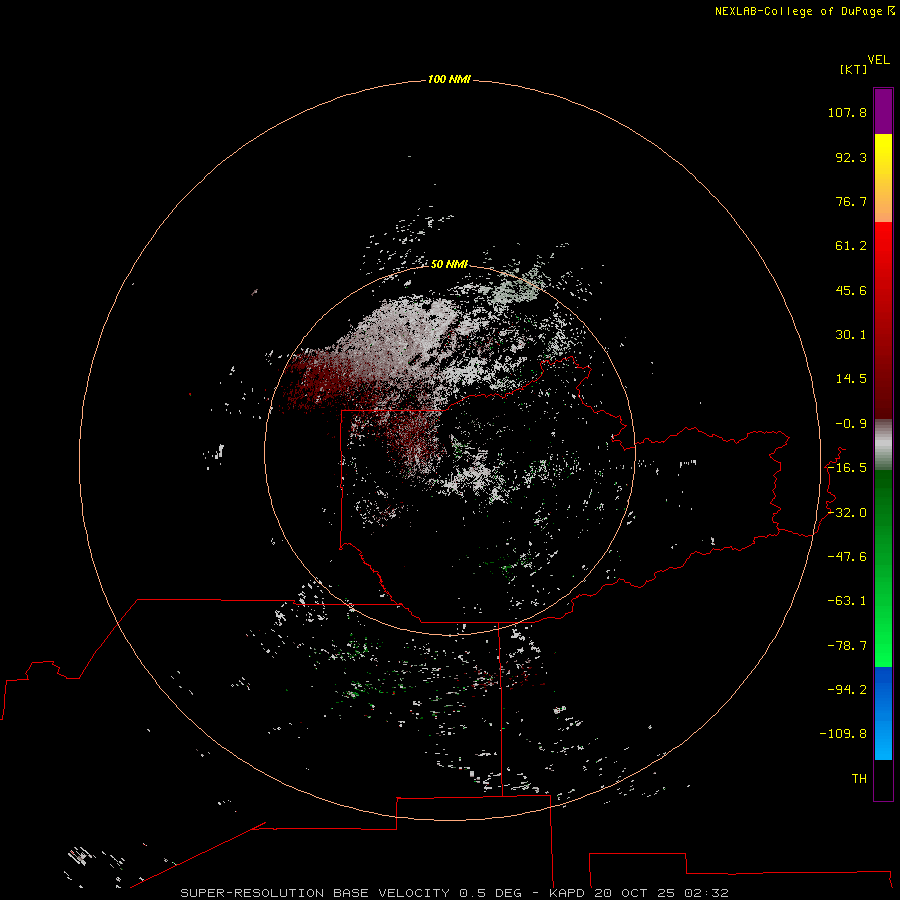Screen dimensions: 900x900
Task: Click the 14.5 velocity scale value
Action: pyautogui.click(x=851, y=379)
